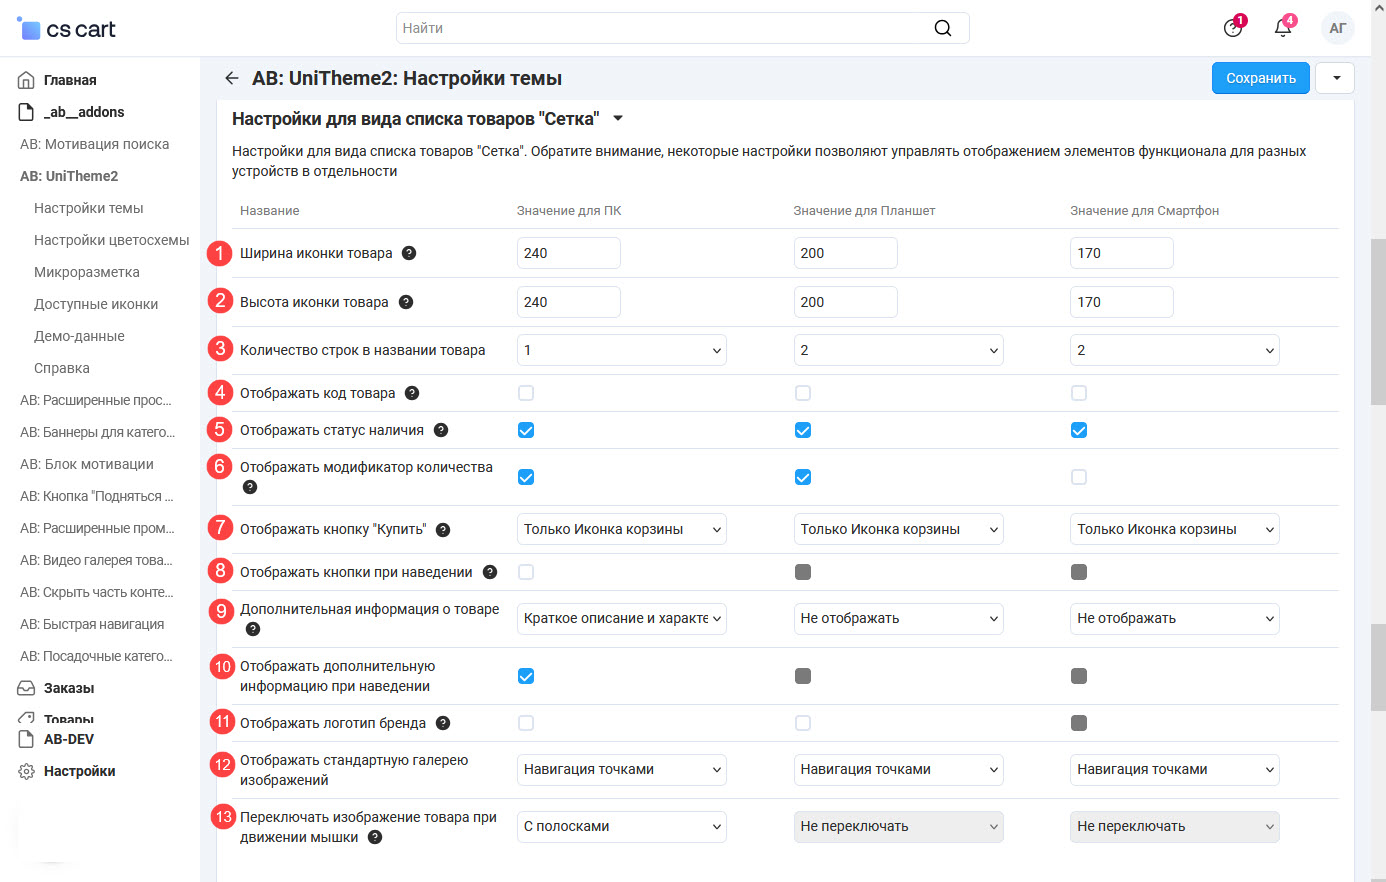The image size is (1386, 882).
Task: Open Настройки темы in the sidebar
Action: [89, 208]
